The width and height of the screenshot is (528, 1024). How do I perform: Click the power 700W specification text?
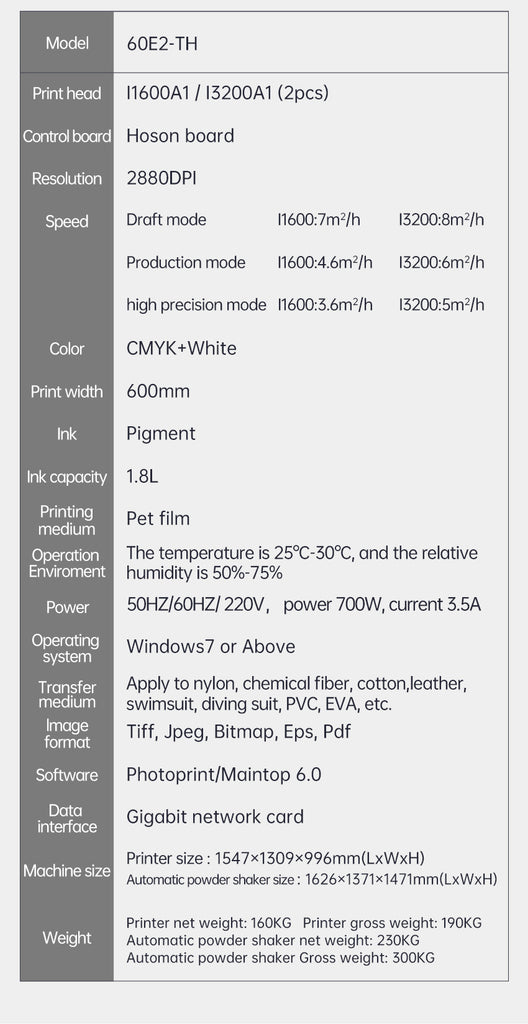(333, 605)
